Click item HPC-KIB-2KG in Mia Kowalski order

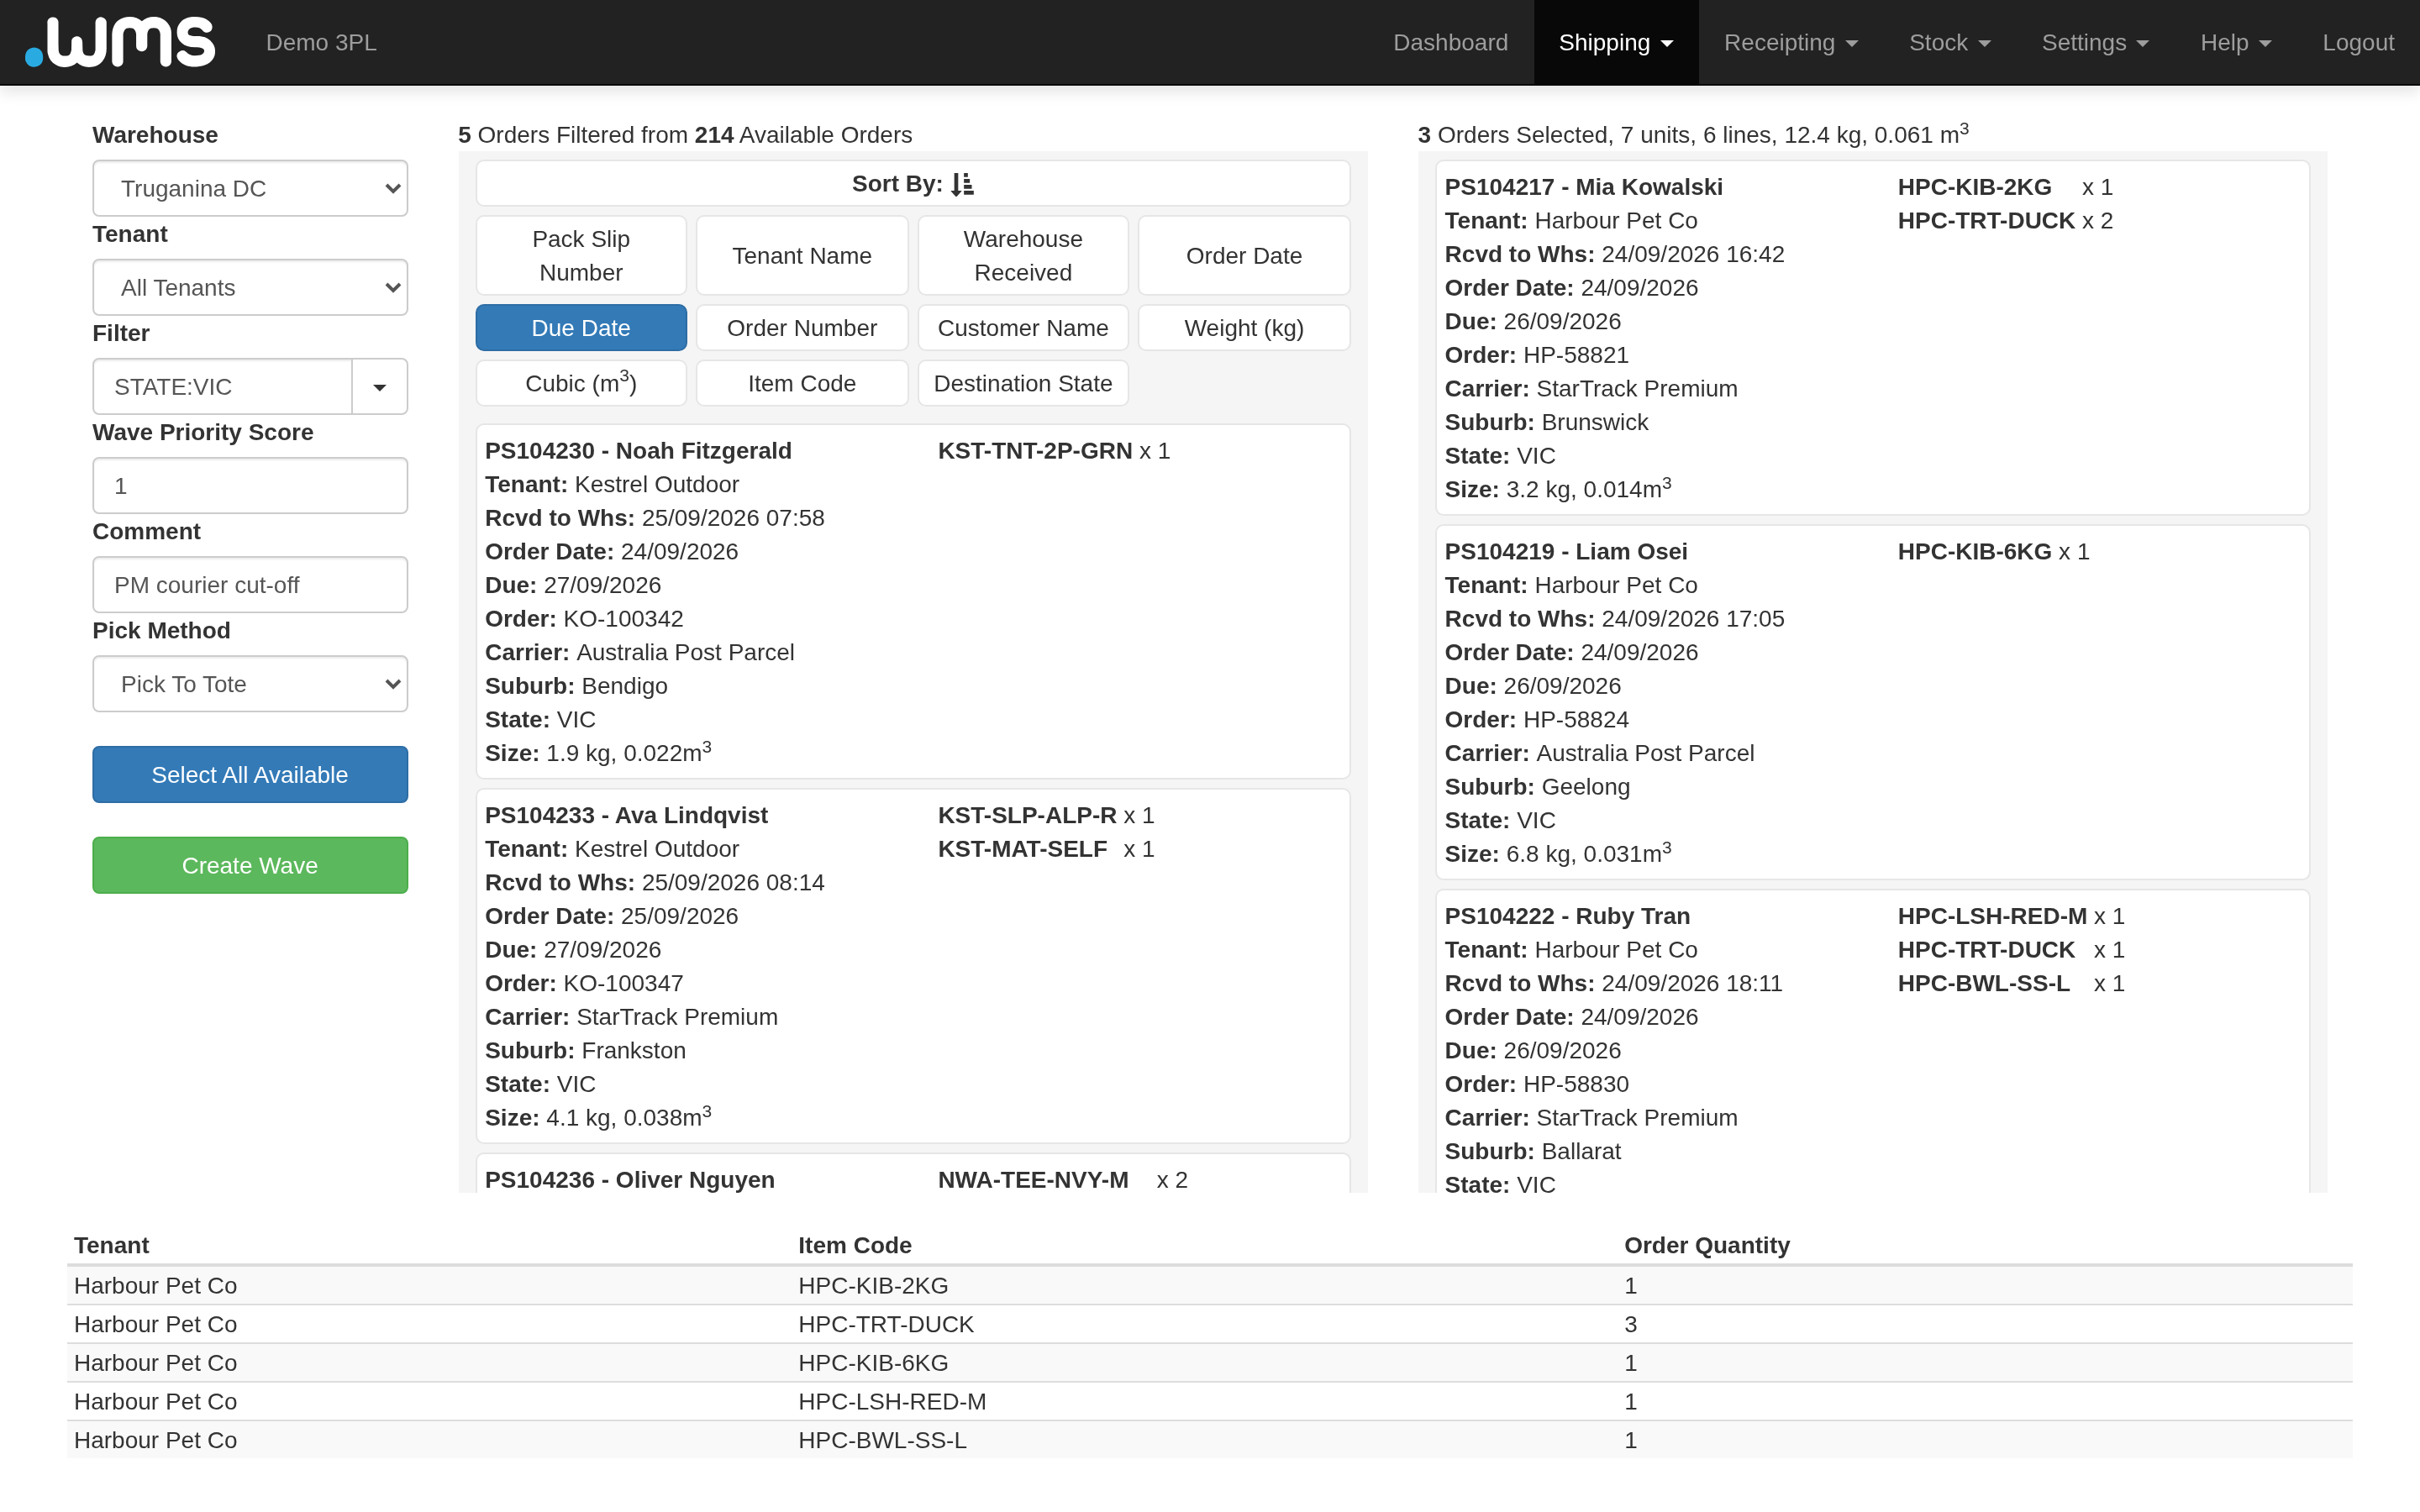tap(1974, 187)
